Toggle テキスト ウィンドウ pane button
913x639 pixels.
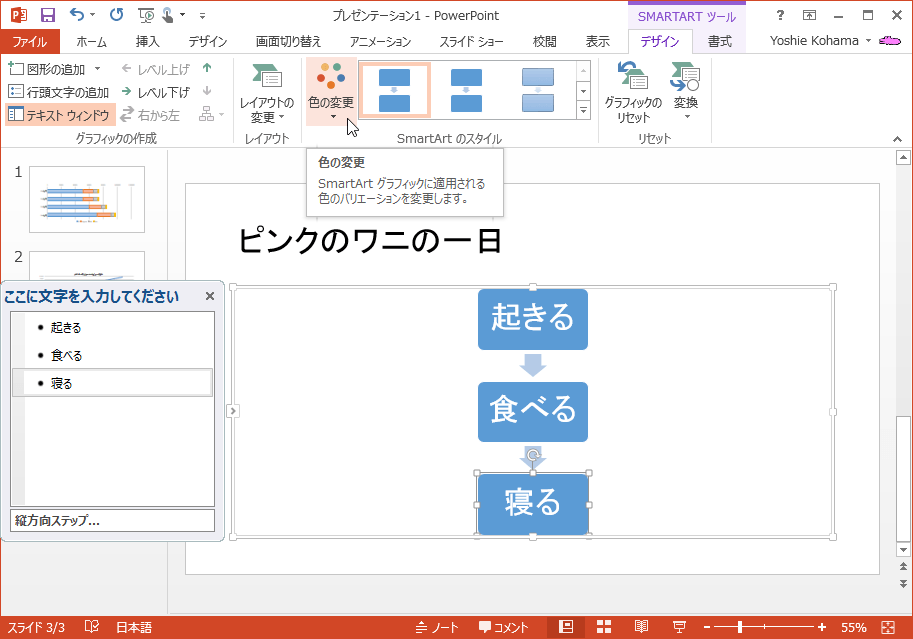tap(60, 115)
